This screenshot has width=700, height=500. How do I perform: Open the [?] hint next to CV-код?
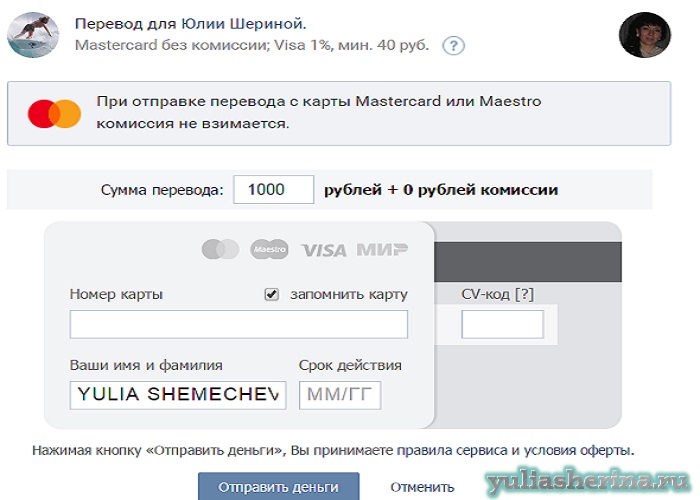[x=524, y=294]
